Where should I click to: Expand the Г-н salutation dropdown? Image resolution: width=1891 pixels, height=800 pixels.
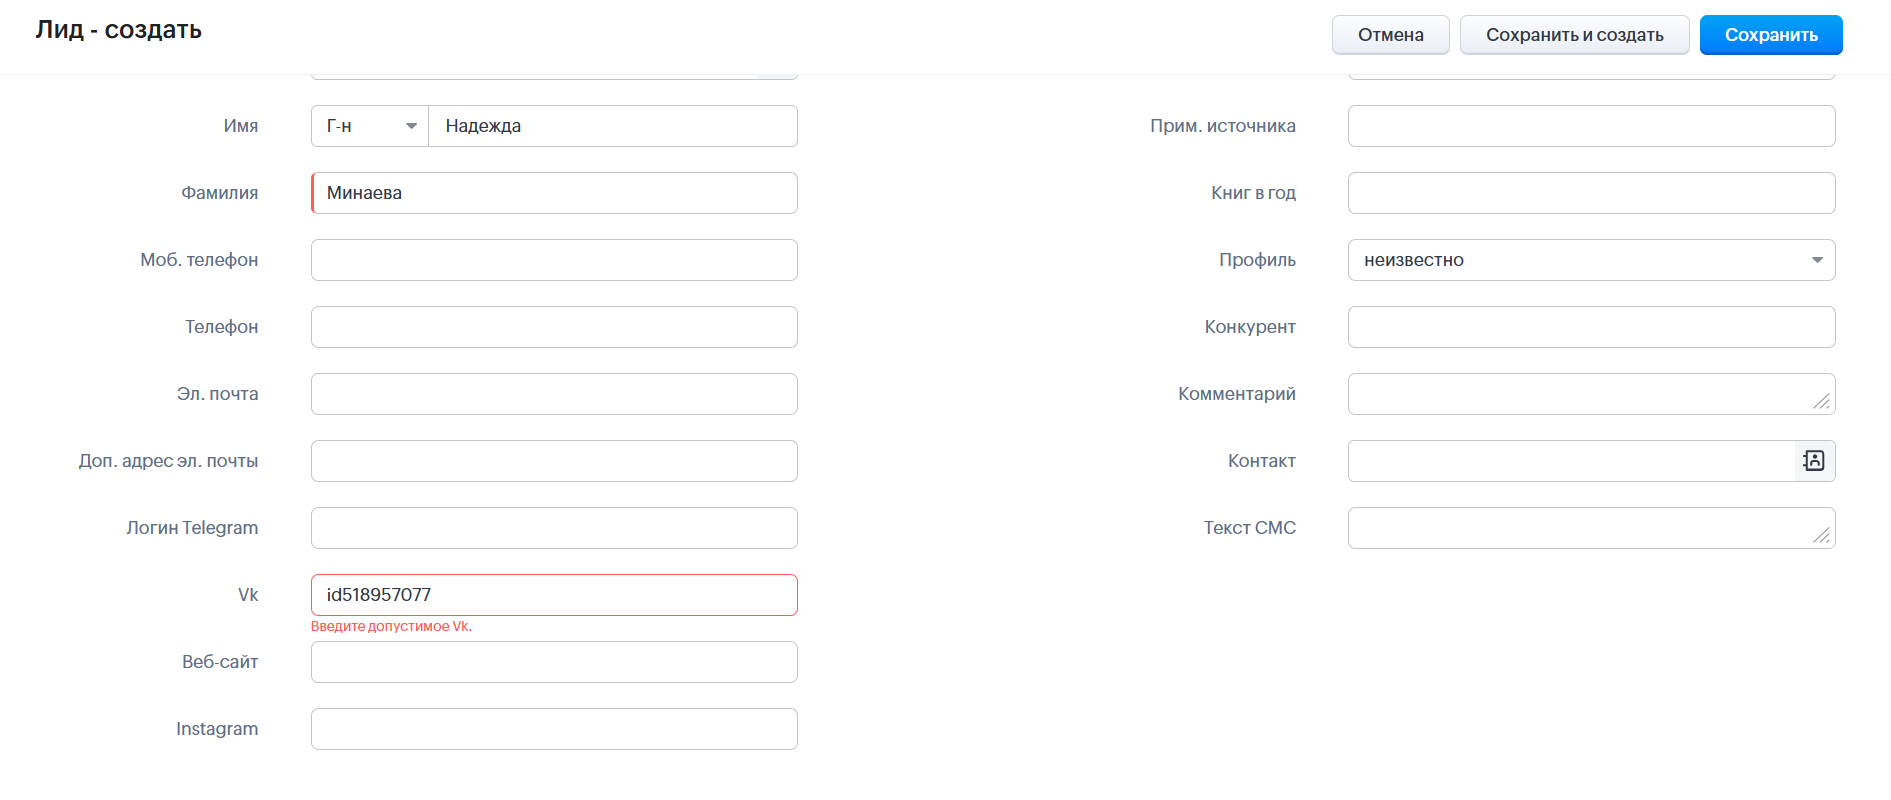coord(370,126)
